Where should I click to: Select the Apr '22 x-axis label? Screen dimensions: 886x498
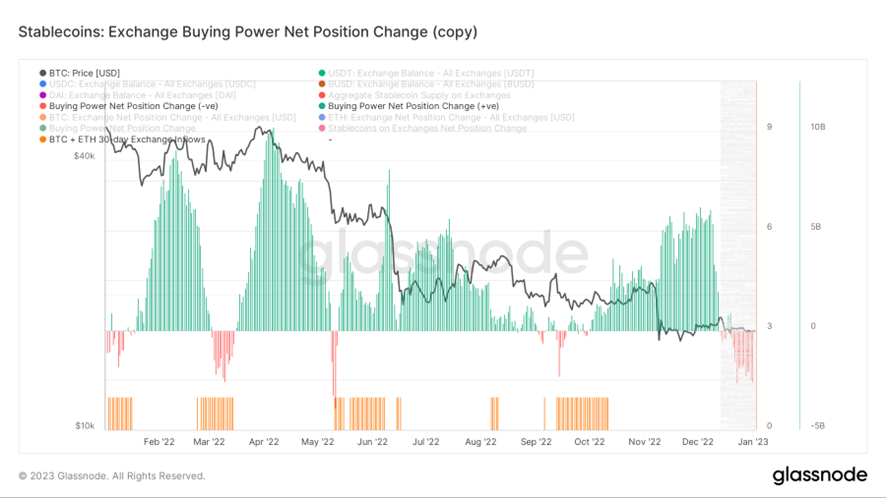(x=263, y=441)
